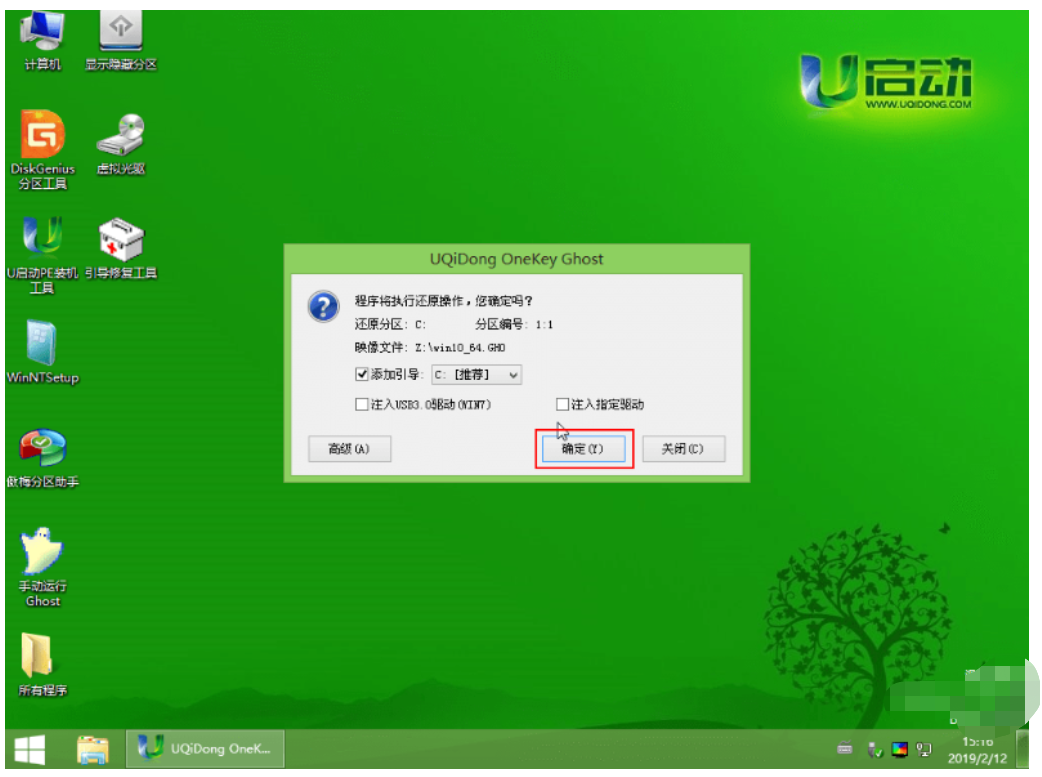Open the 虚拟光驱 virtual drive icon
The height and width of the screenshot is (777, 1042).
121,137
